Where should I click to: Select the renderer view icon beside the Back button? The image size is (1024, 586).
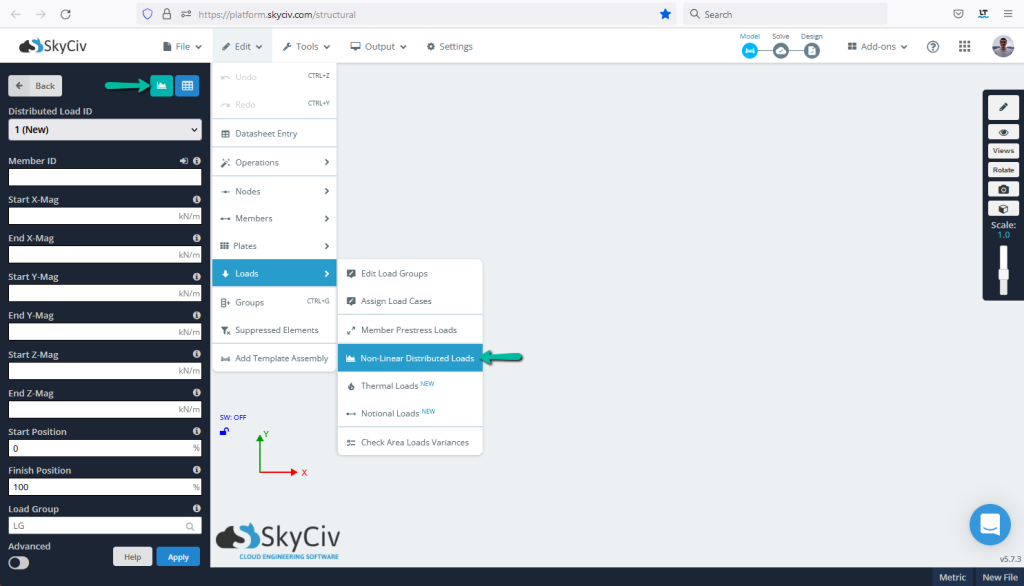[161, 86]
